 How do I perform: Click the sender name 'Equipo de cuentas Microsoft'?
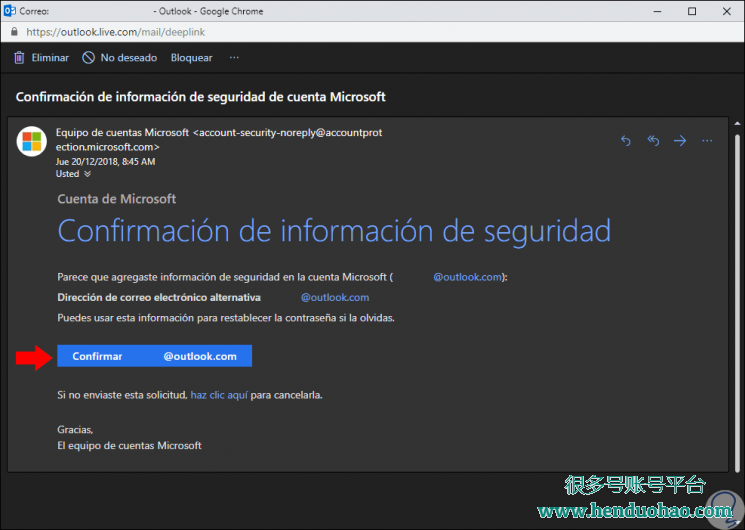[x=122, y=133]
